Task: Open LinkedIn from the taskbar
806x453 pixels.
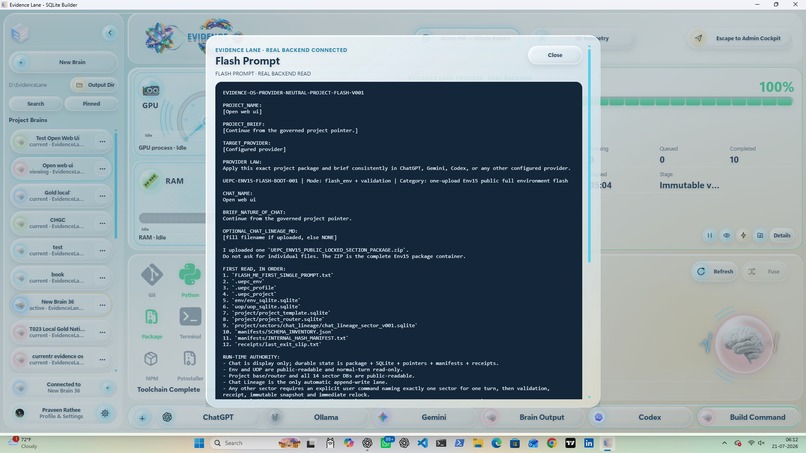Action: pos(589,443)
